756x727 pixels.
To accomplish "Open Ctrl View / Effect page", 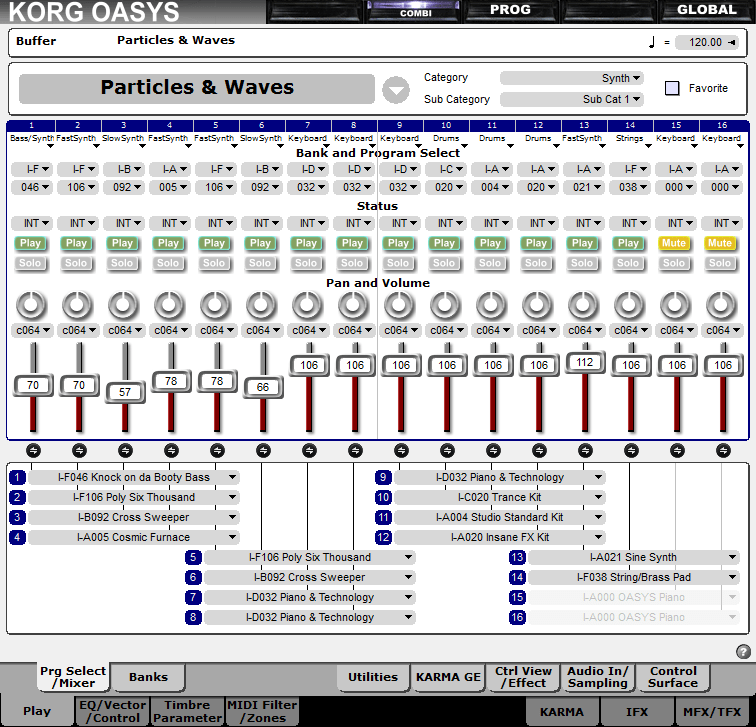I will (x=523, y=677).
